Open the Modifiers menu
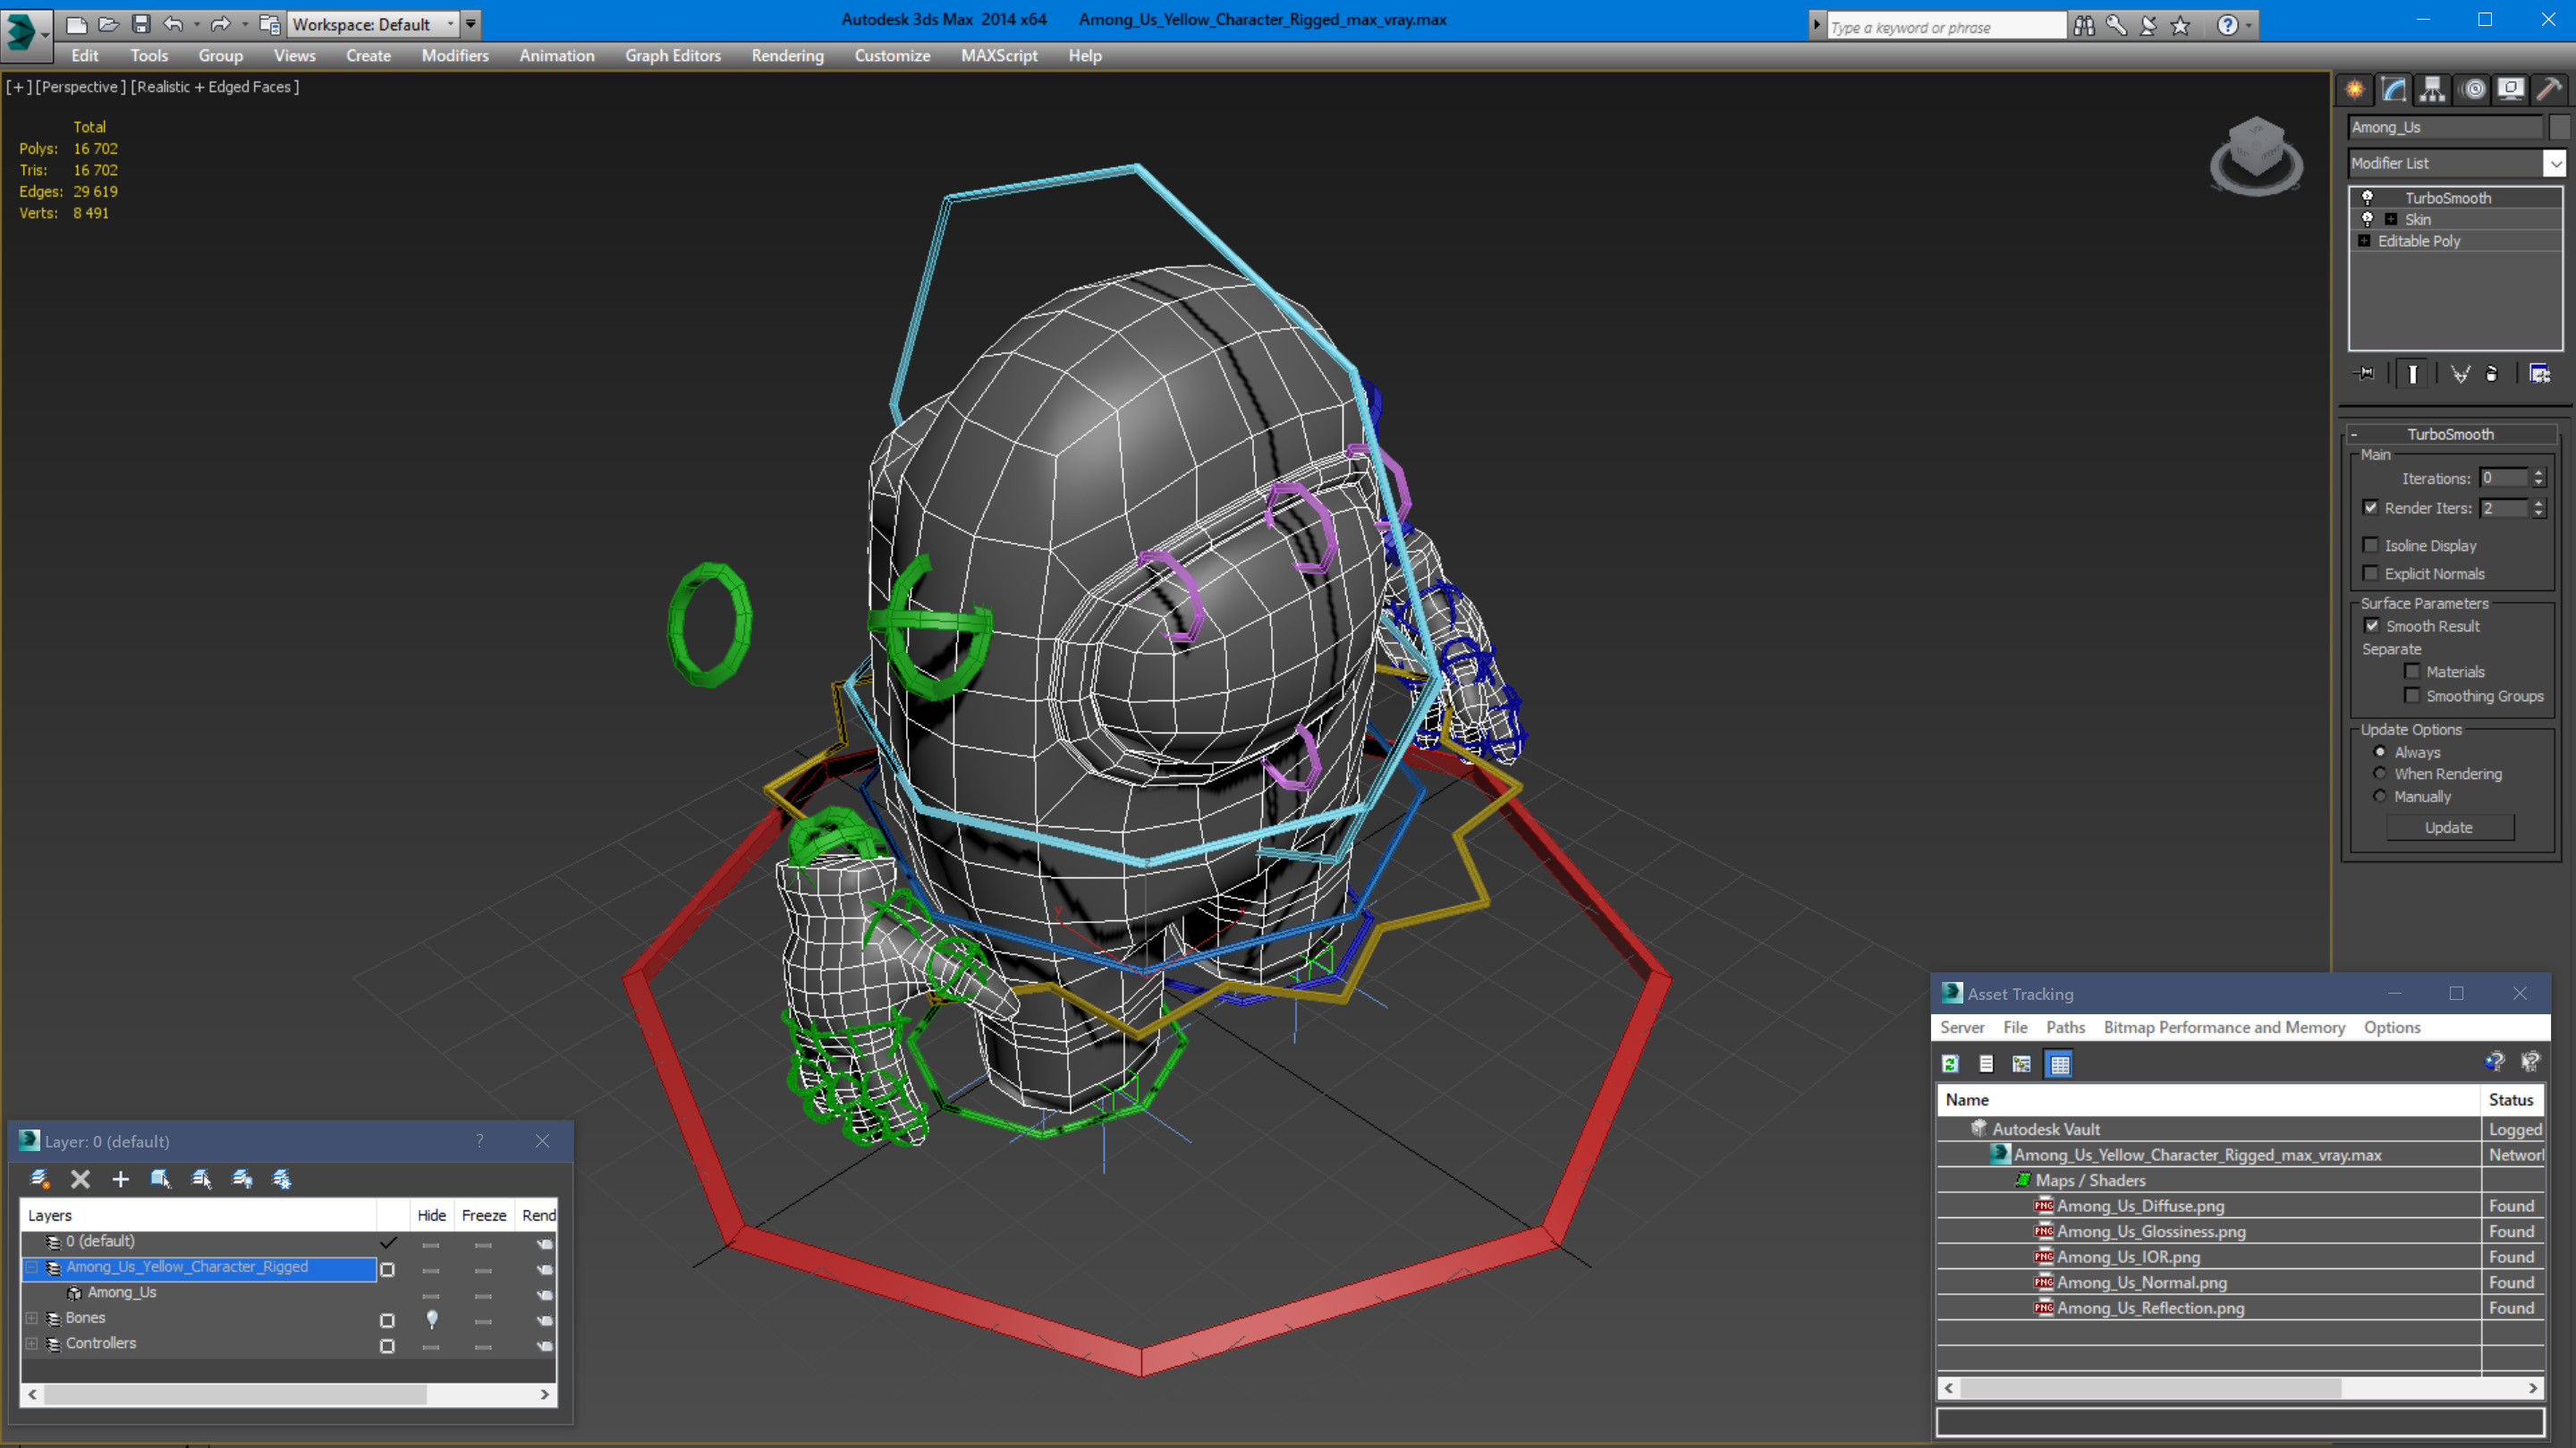The image size is (2576, 1448). 455,56
